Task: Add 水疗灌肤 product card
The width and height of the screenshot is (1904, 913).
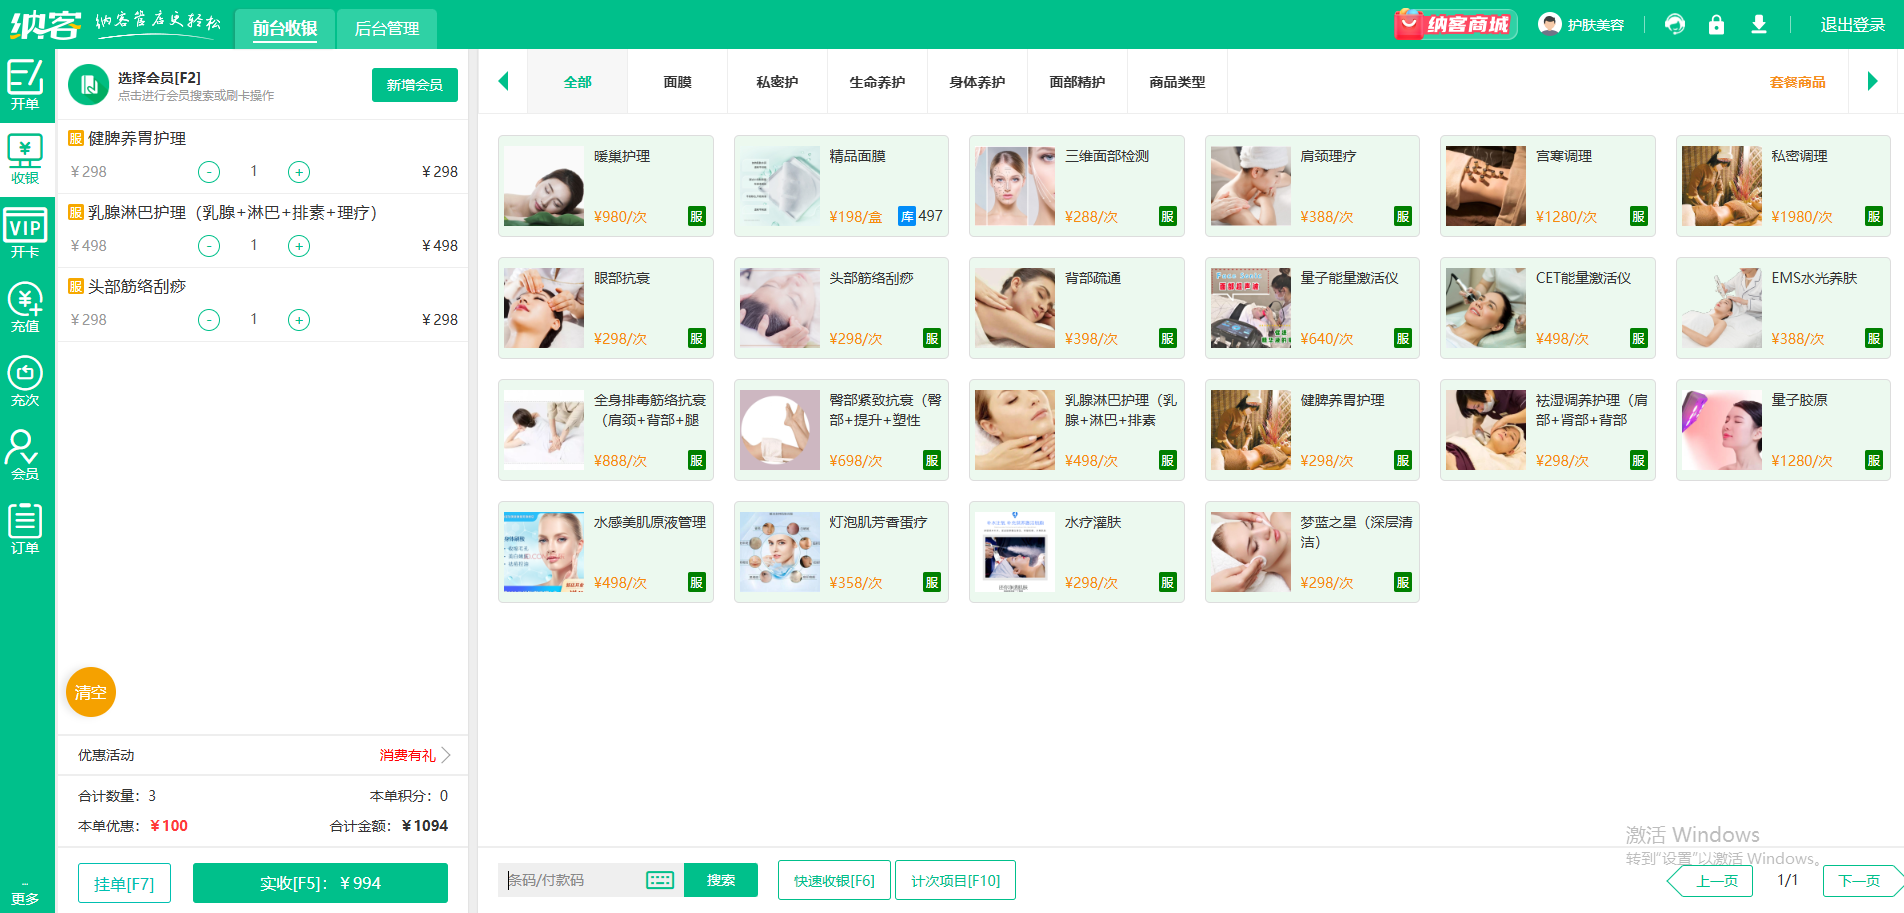Action: point(1077,552)
